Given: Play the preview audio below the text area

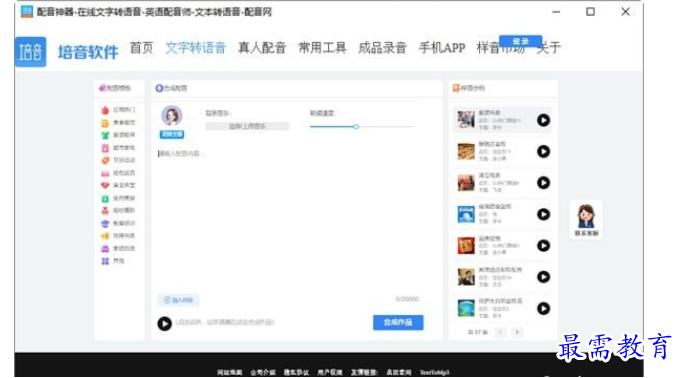Looking at the screenshot, I should tap(164, 323).
